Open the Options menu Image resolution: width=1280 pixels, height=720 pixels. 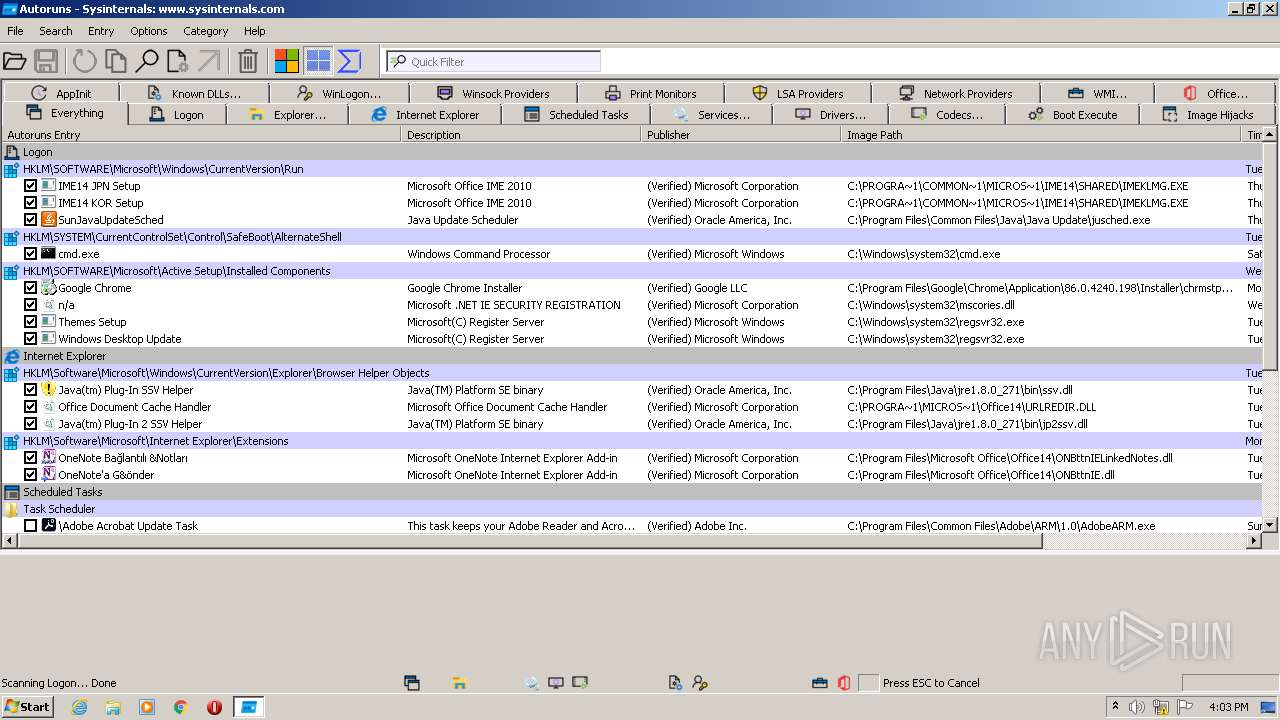[x=149, y=31]
